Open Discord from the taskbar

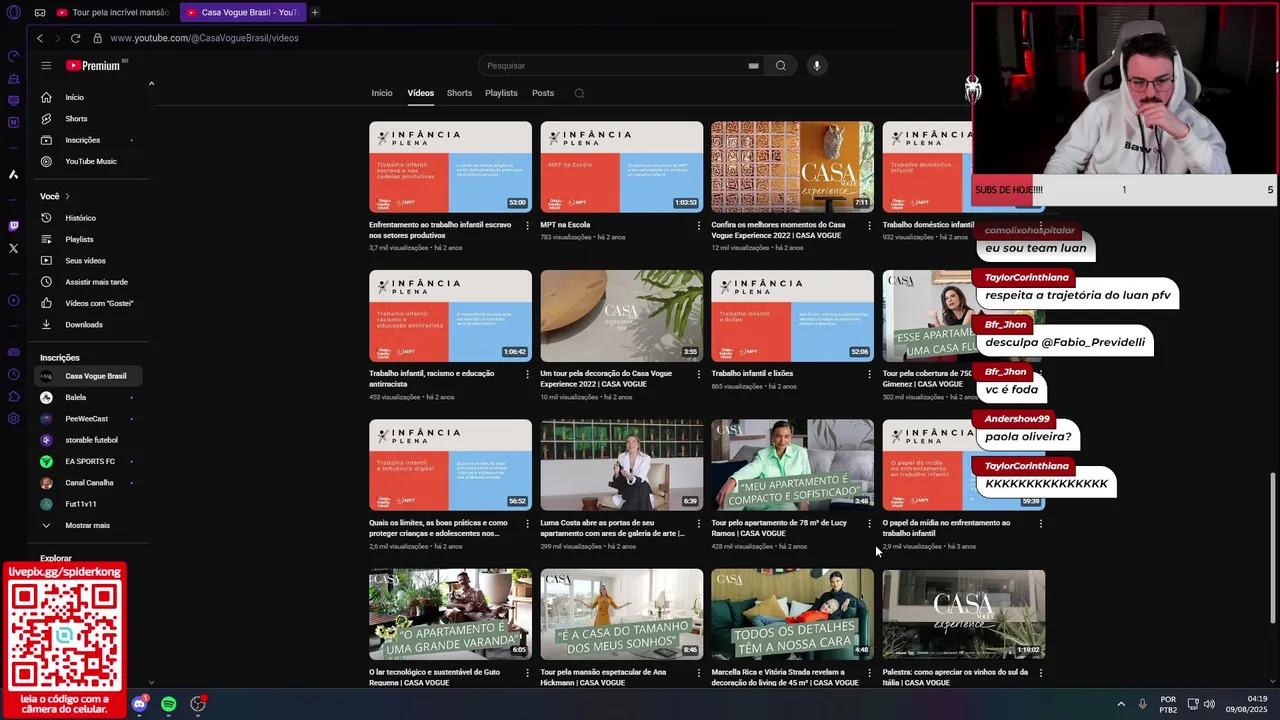[x=139, y=704]
